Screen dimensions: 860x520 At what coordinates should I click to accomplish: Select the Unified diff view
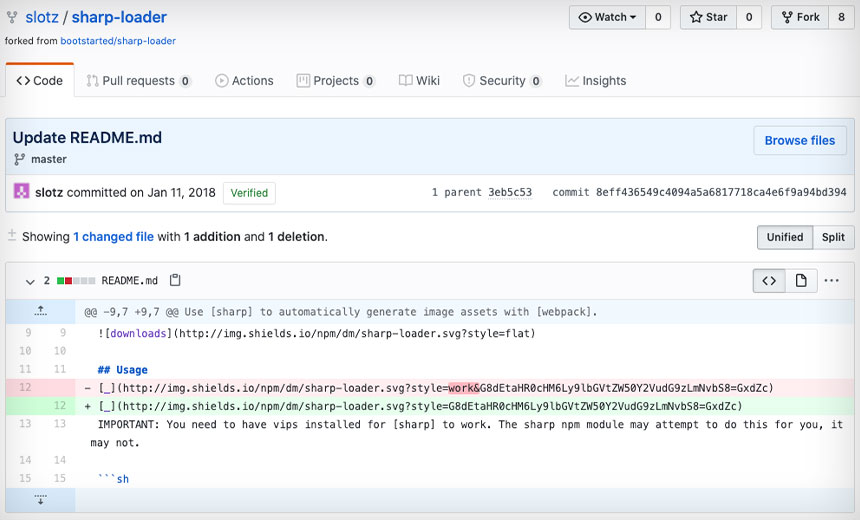785,237
